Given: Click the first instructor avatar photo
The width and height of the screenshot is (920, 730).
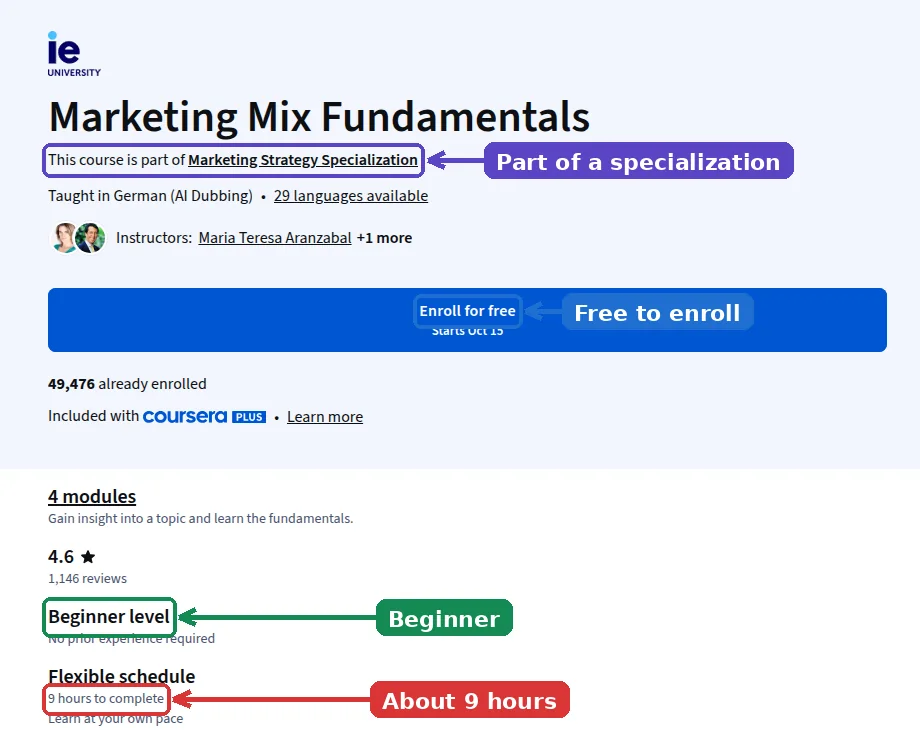Looking at the screenshot, I should (65, 238).
